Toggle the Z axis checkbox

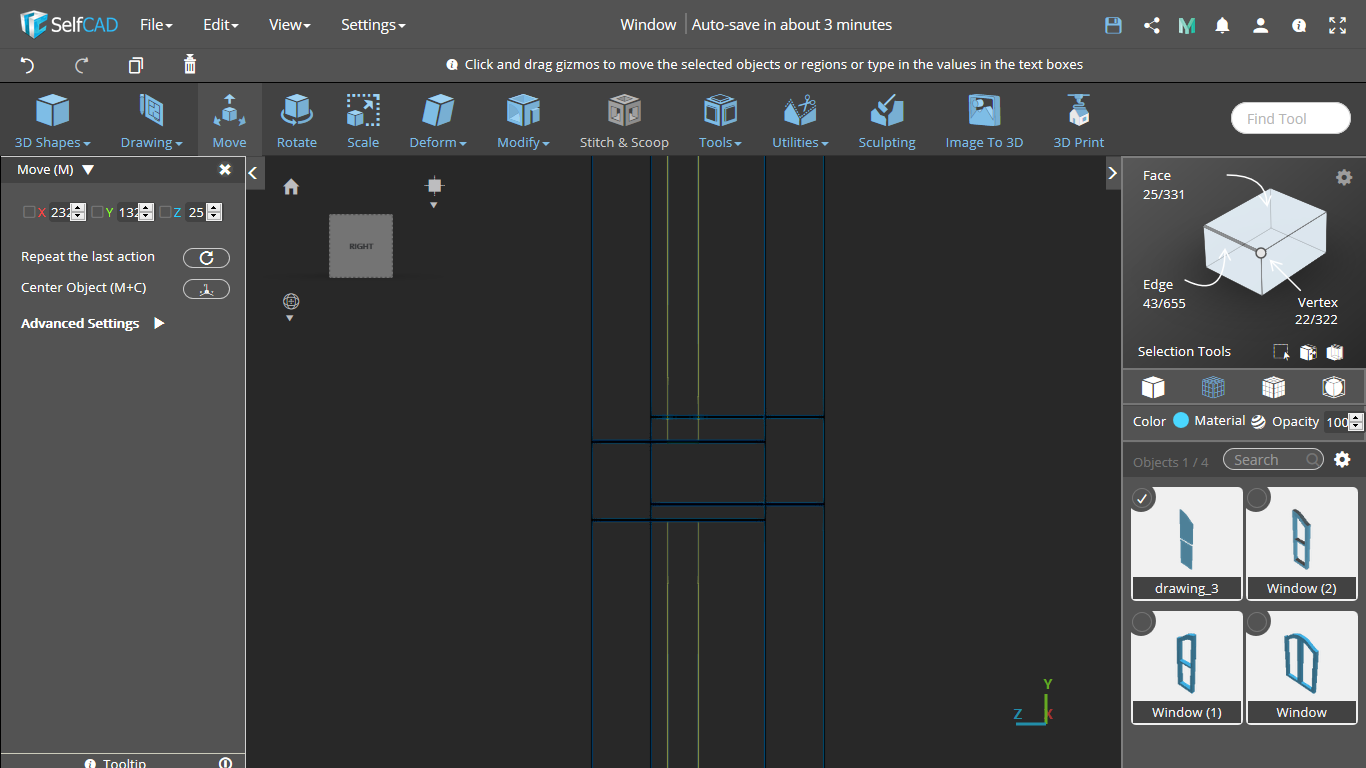coord(165,212)
